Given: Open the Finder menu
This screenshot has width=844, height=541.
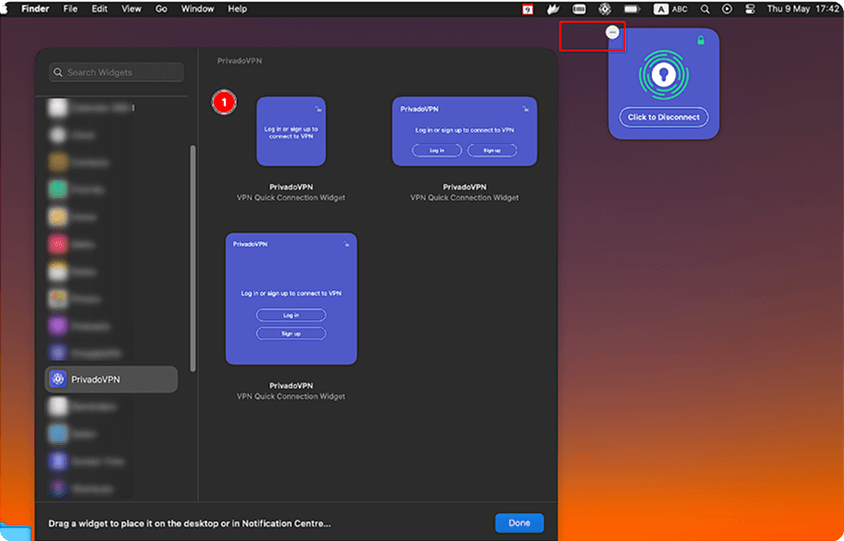Looking at the screenshot, I should click(x=36, y=9).
